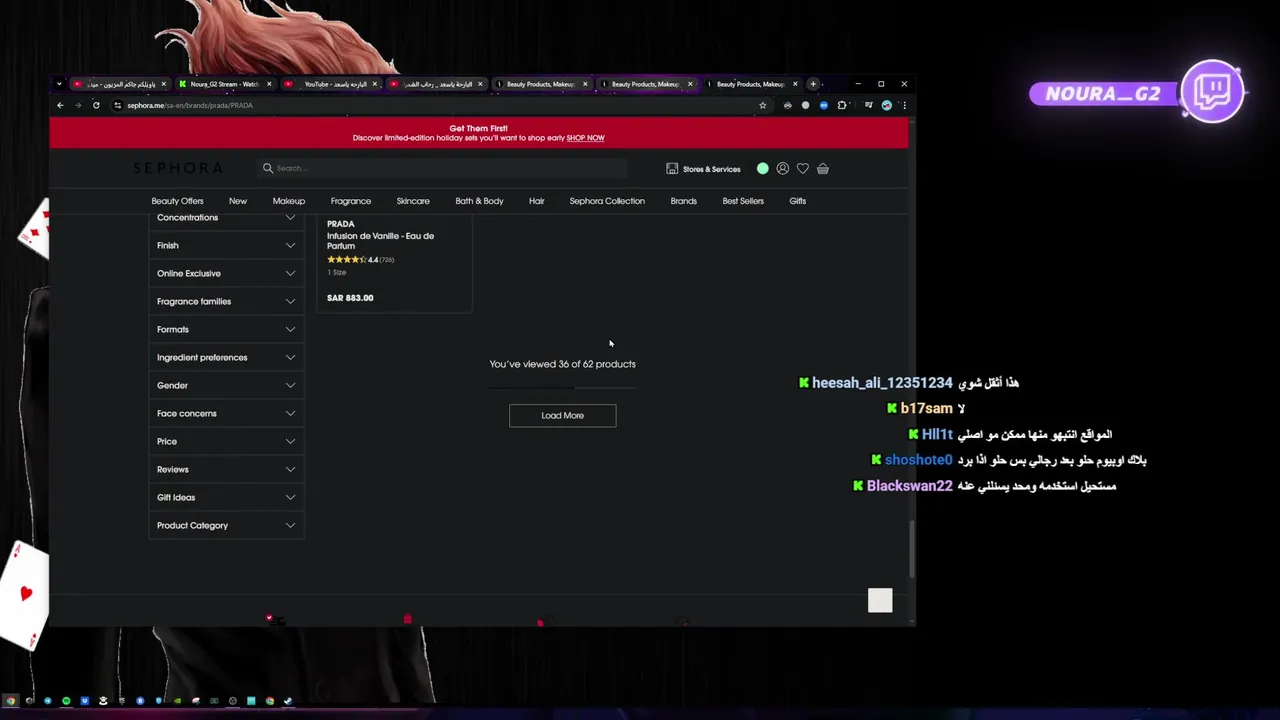Screen dimensions: 1280x720
Task: Open Dropbox from the taskbar
Action: (x=84, y=701)
